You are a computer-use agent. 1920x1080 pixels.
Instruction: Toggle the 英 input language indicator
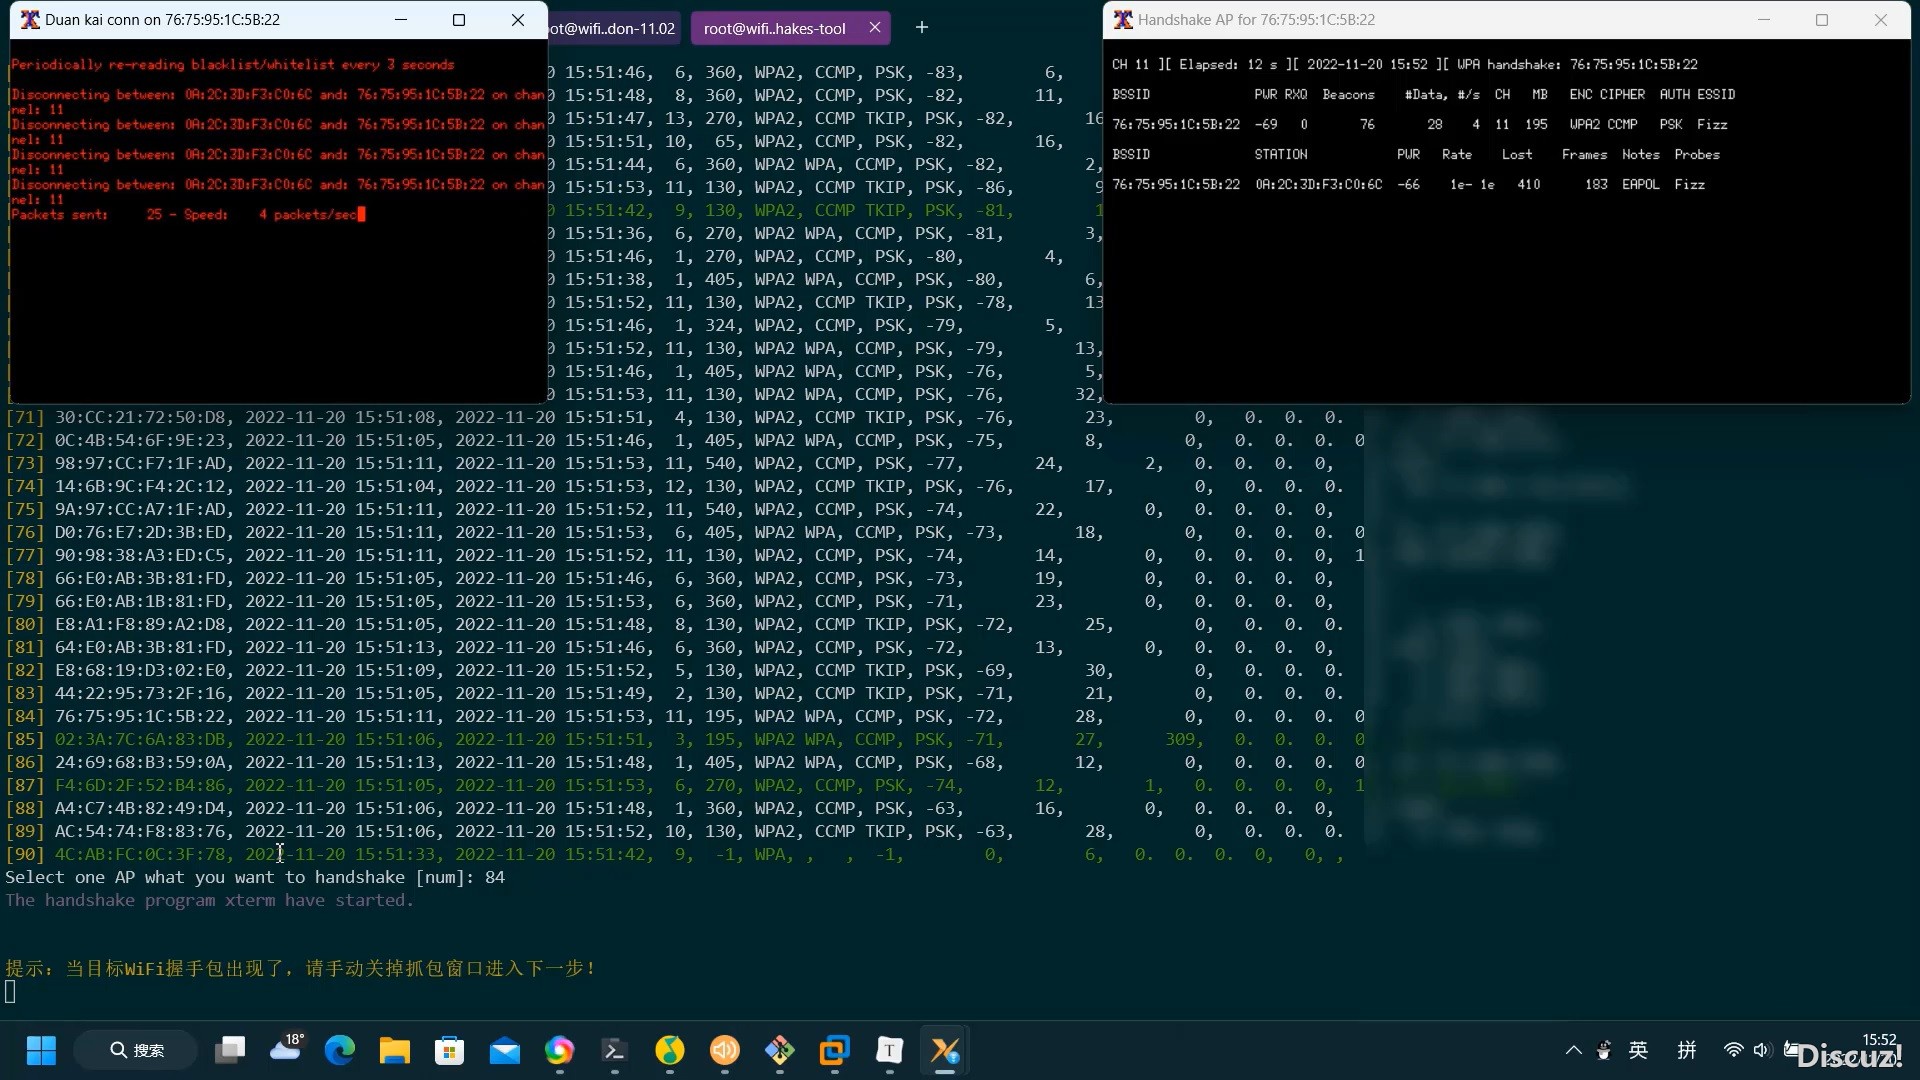coord(1638,1050)
